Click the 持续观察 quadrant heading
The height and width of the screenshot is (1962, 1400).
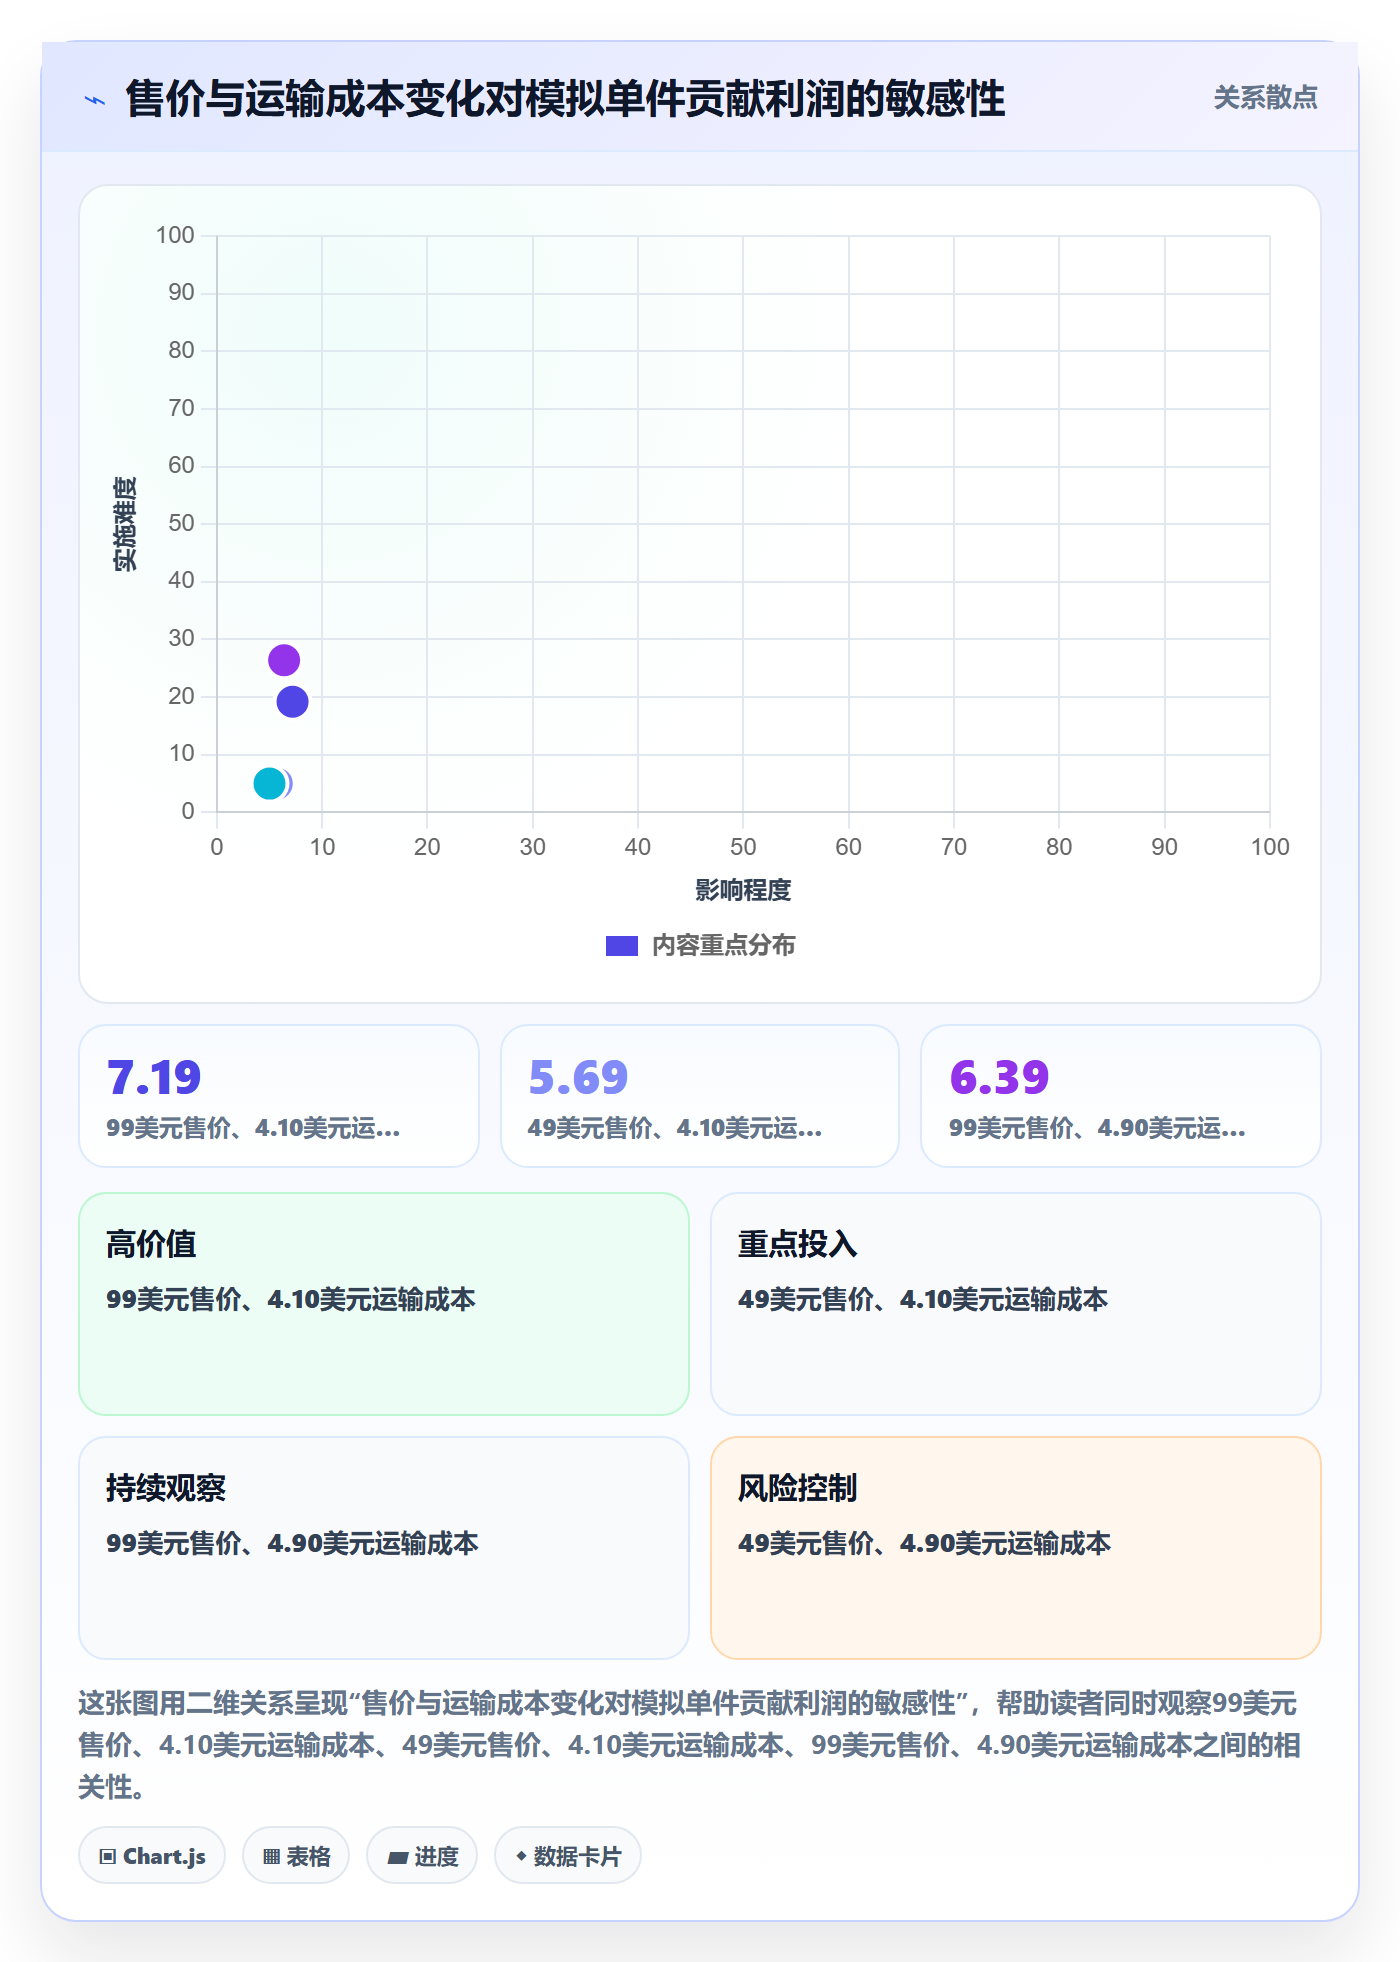coord(166,1488)
